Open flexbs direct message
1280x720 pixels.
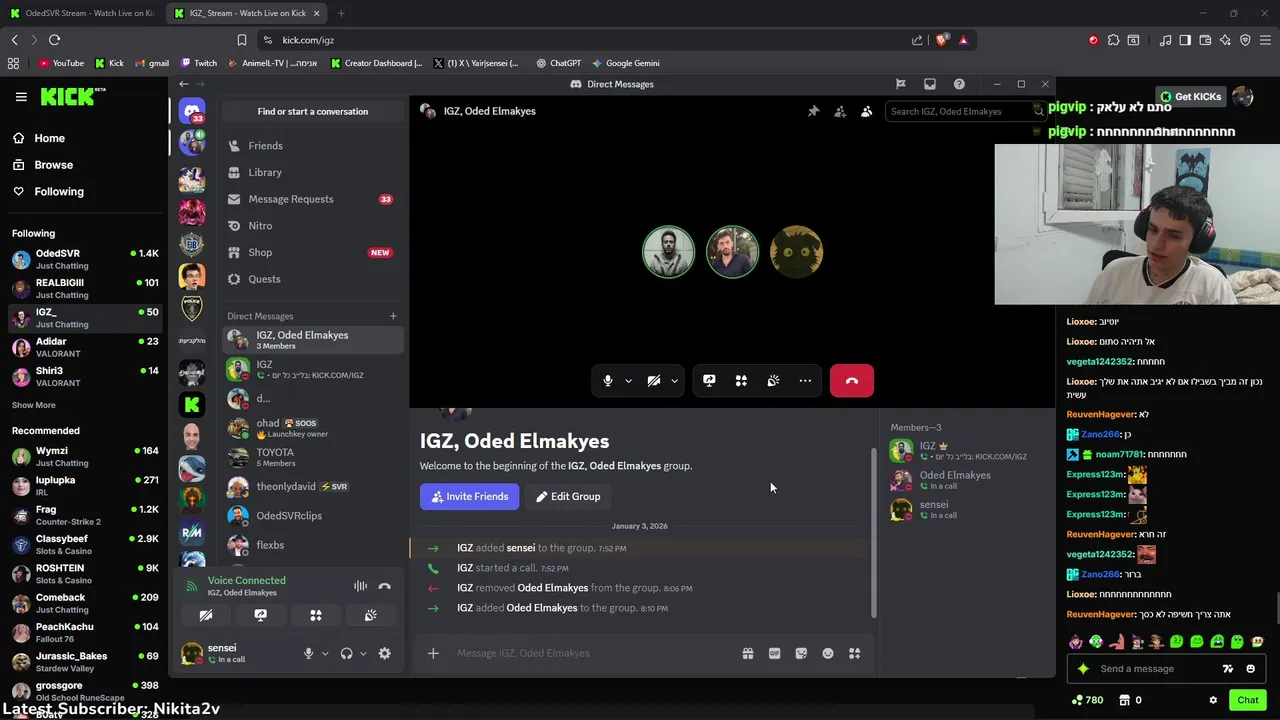point(312,545)
